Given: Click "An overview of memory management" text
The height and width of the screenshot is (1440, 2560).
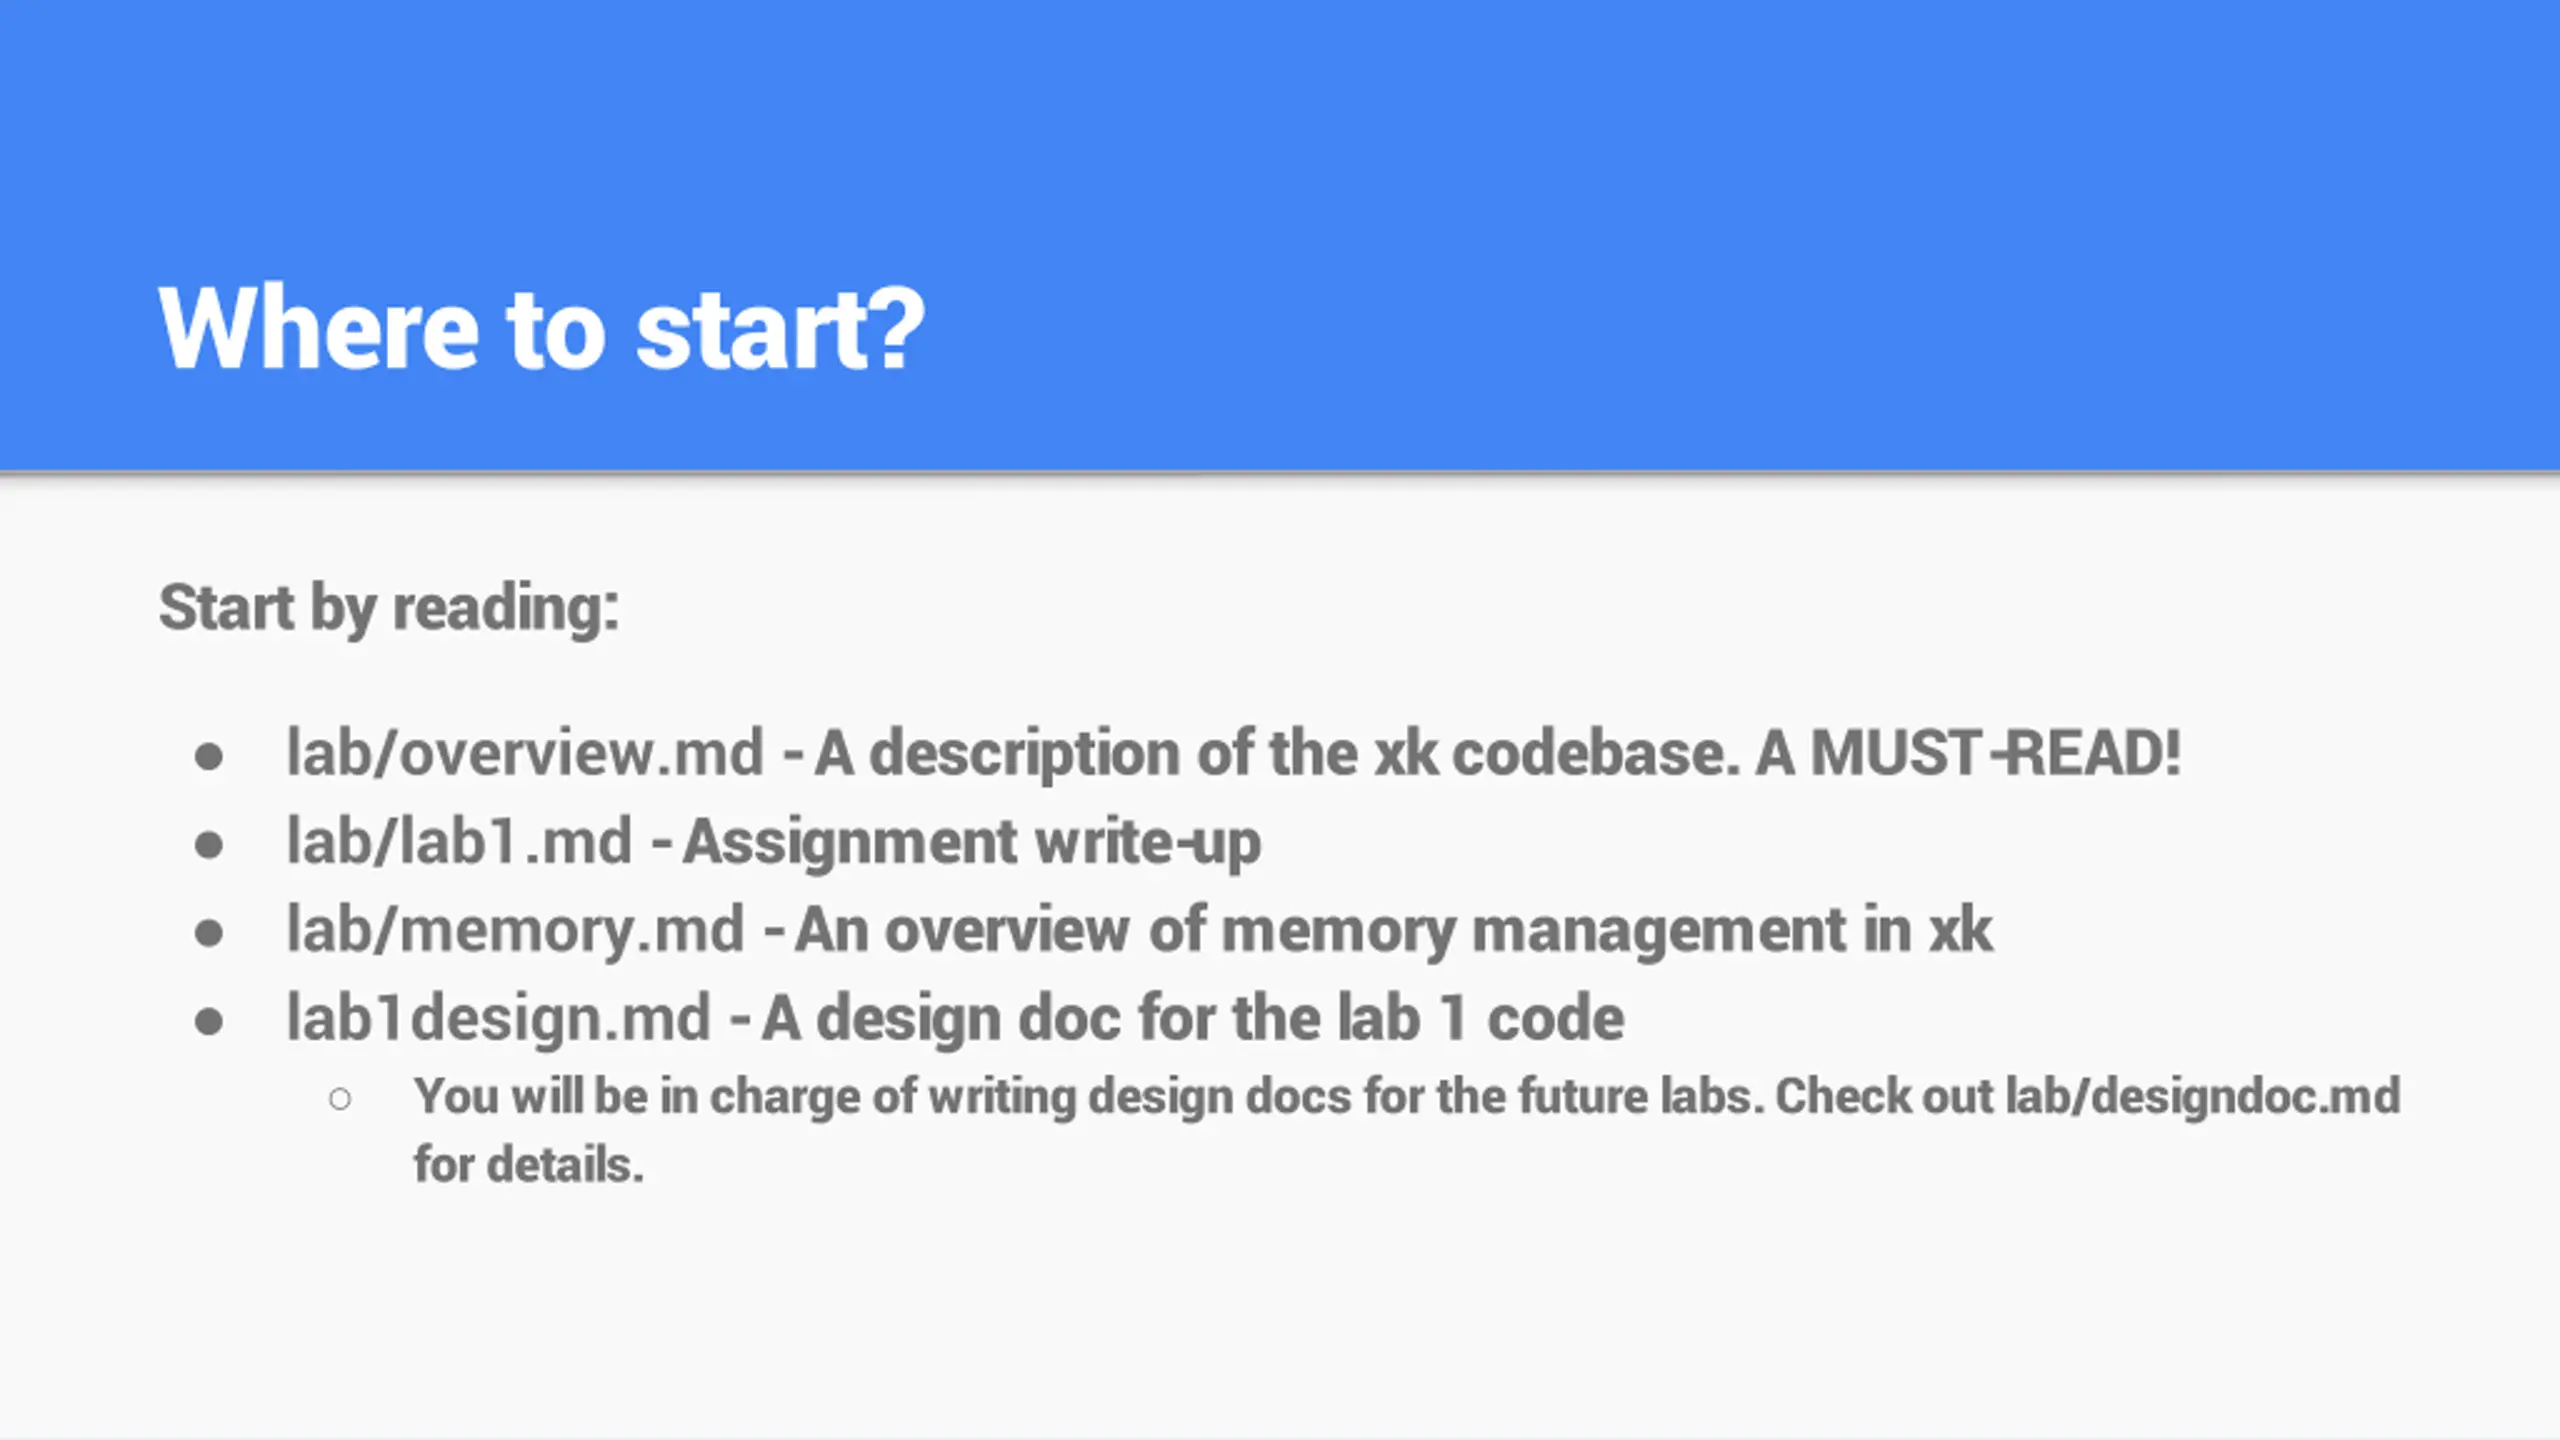Looking at the screenshot, I should (x=1319, y=930).
